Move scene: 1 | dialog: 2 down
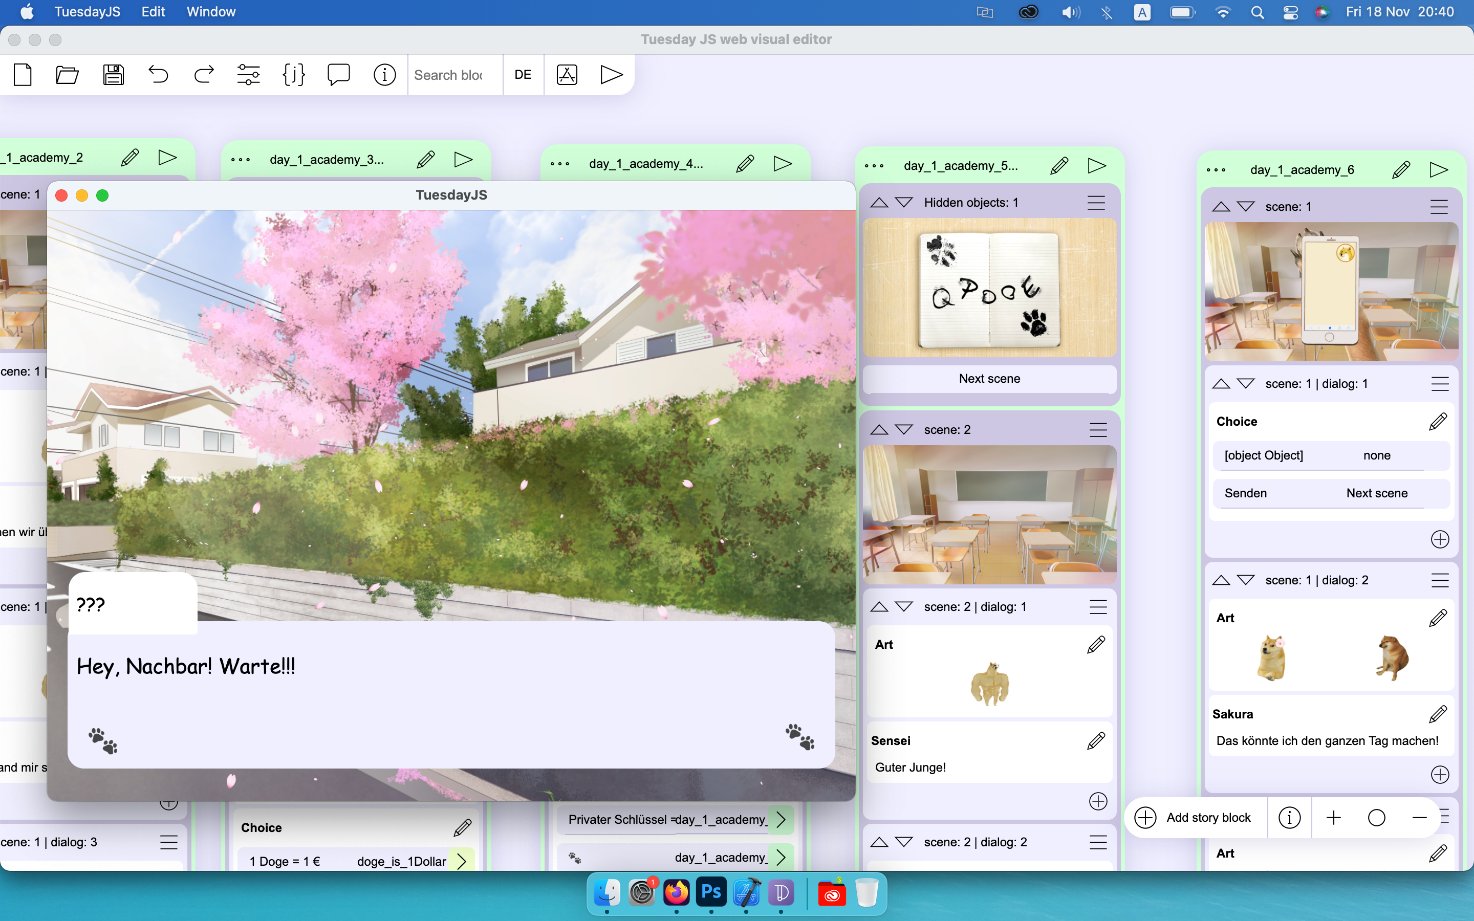 coord(1246,580)
